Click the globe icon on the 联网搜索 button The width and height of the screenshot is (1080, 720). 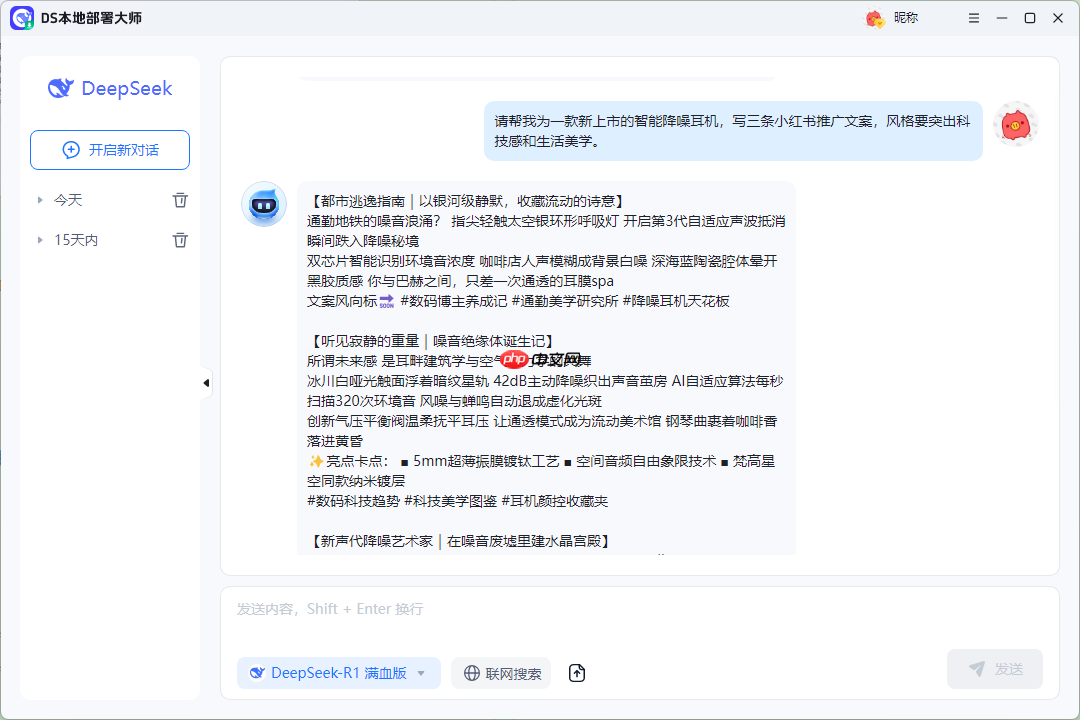point(470,673)
